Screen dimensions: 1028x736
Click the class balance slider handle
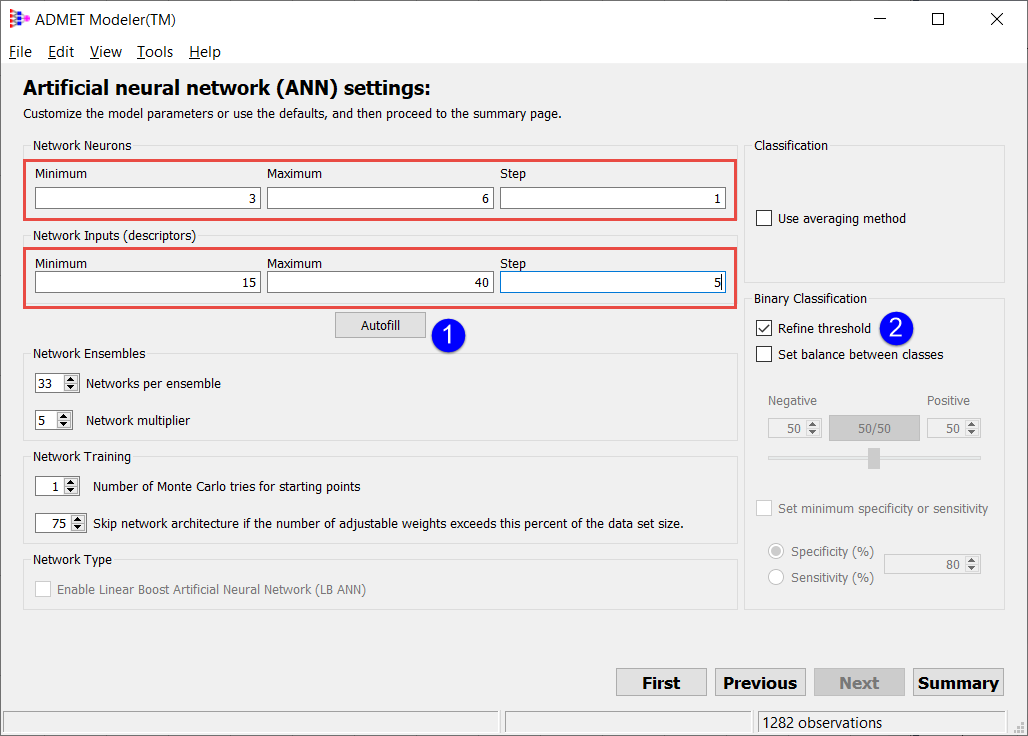pos(874,458)
